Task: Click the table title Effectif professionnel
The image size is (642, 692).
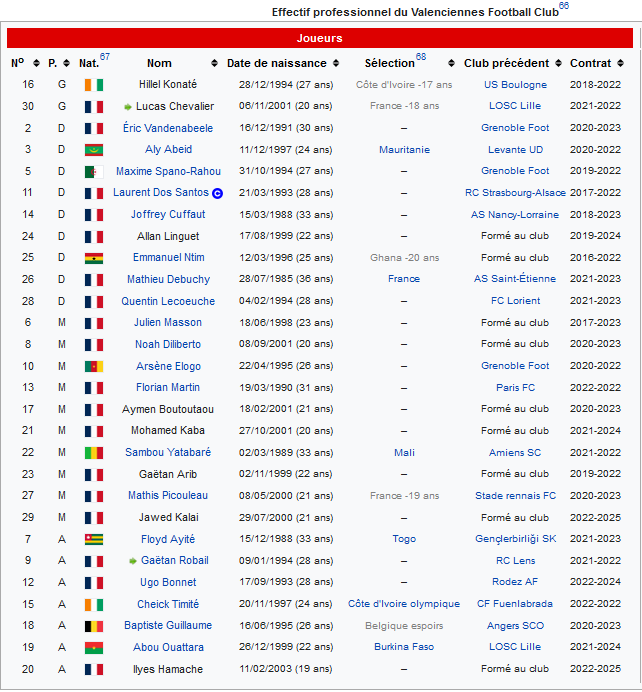Action: [415, 12]
